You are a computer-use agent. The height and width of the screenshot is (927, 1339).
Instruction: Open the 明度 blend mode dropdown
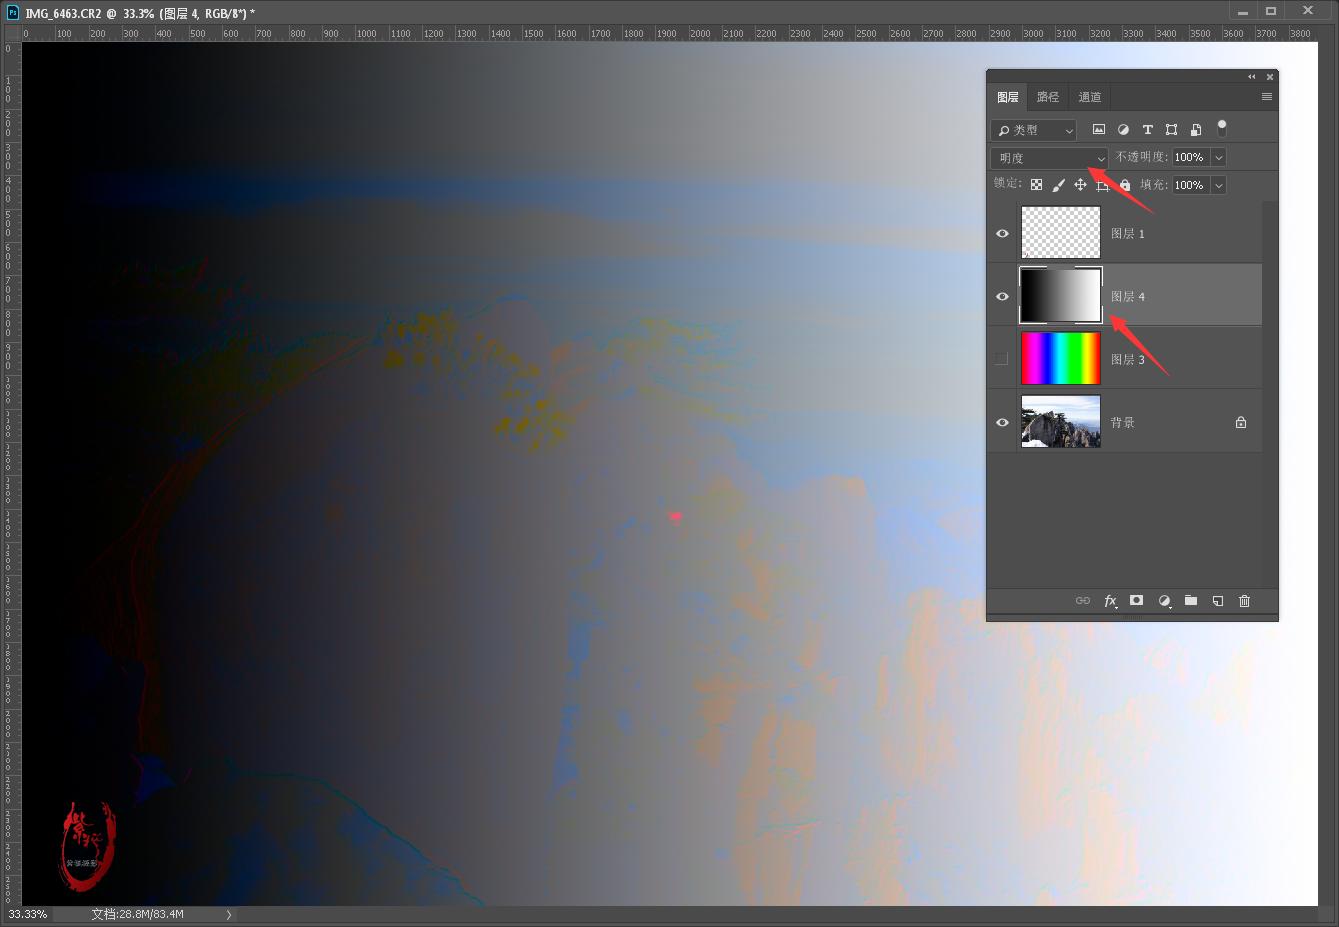pyautogui.click(x=1049, y=158)
